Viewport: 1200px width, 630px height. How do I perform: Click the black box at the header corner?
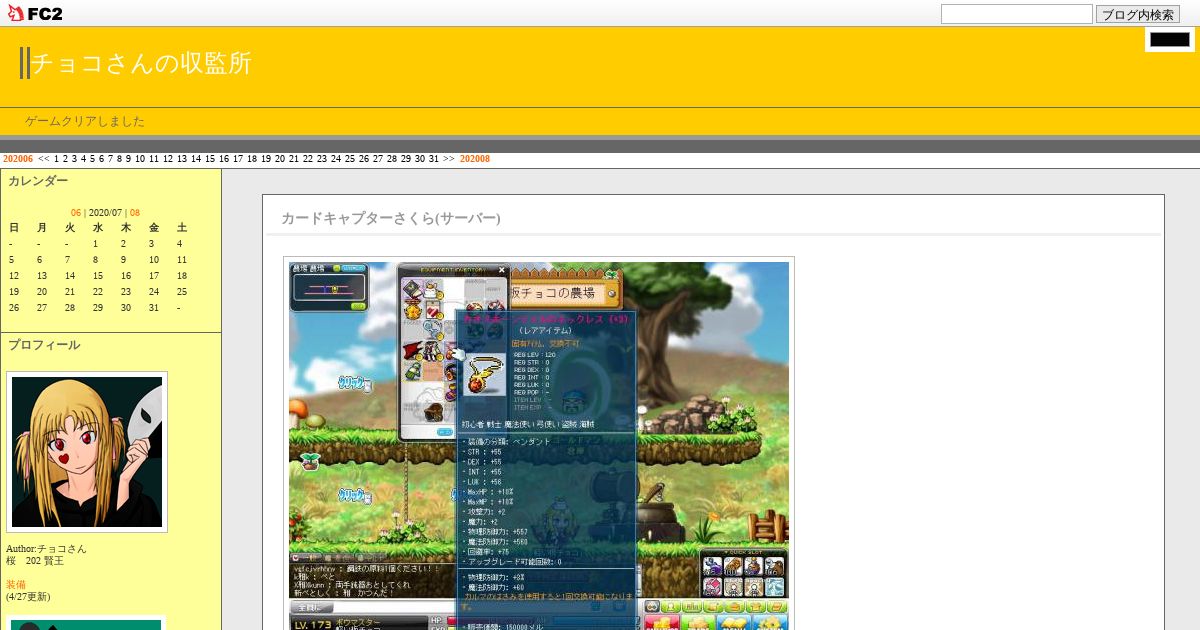(1170, 40)
